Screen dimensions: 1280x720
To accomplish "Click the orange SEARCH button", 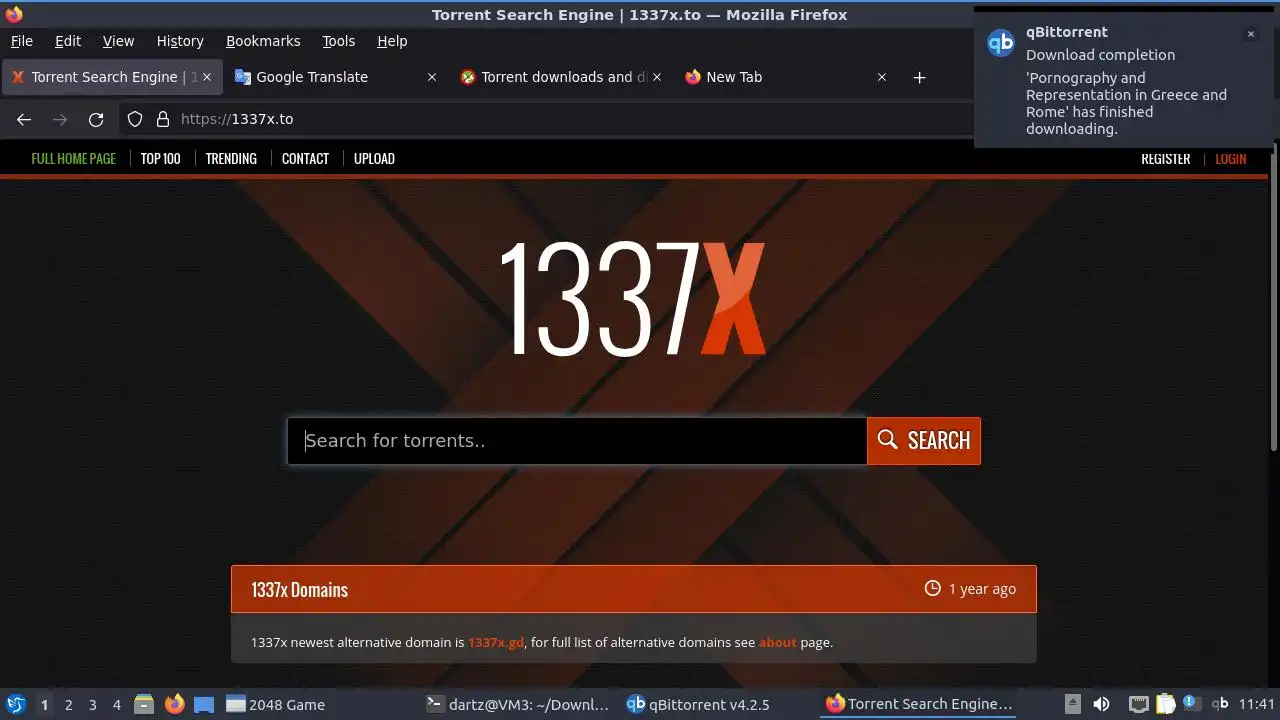I will [x=924, y=441].
